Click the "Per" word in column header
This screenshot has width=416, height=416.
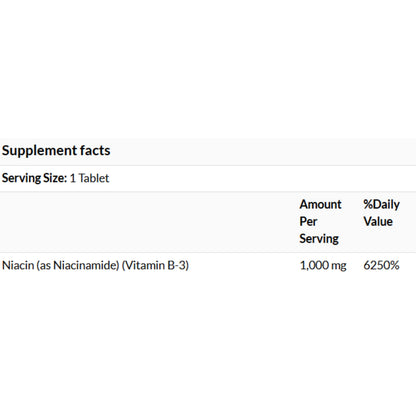point(308,221)
